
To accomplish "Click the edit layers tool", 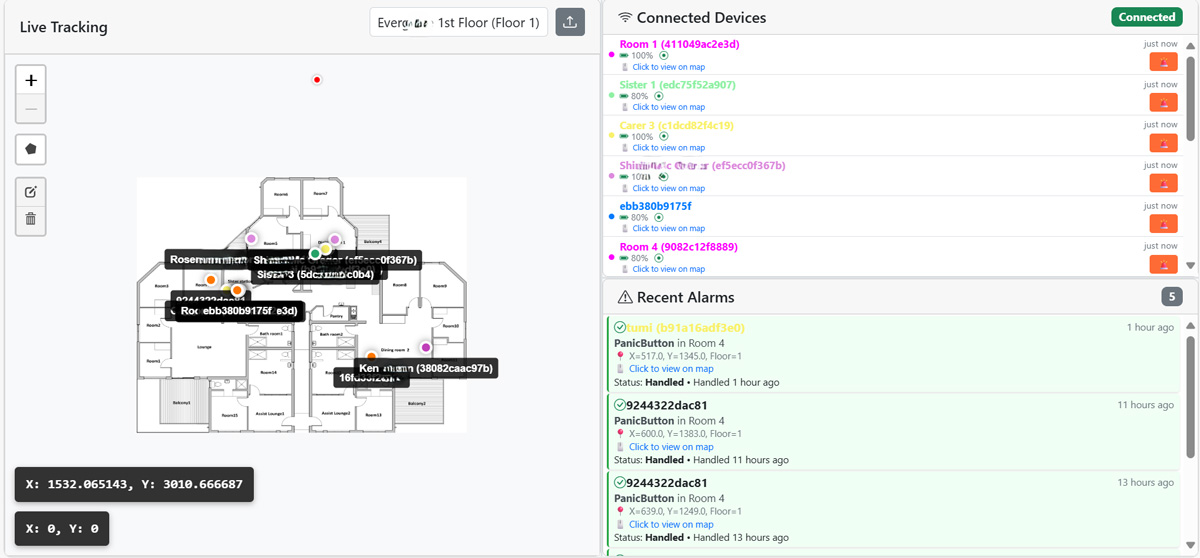I will click(31, 192).
